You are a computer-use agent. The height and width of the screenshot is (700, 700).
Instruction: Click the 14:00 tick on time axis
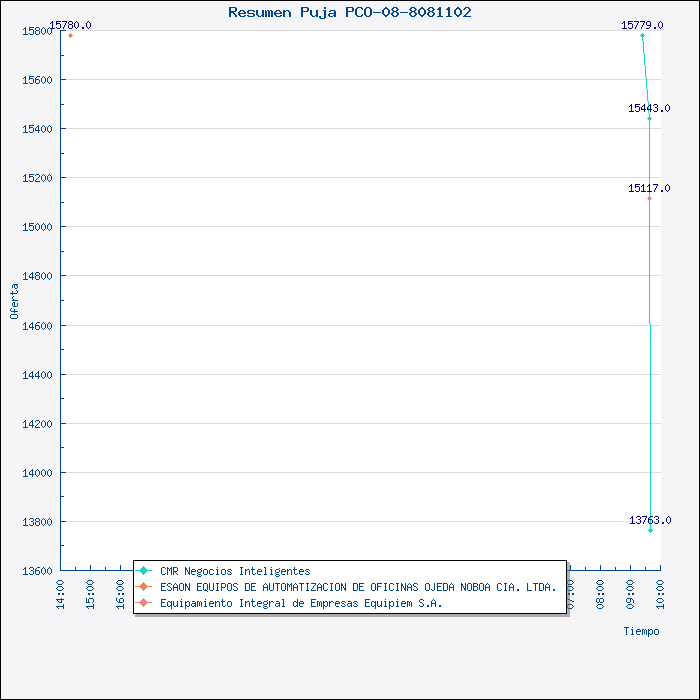click(61, 593)
